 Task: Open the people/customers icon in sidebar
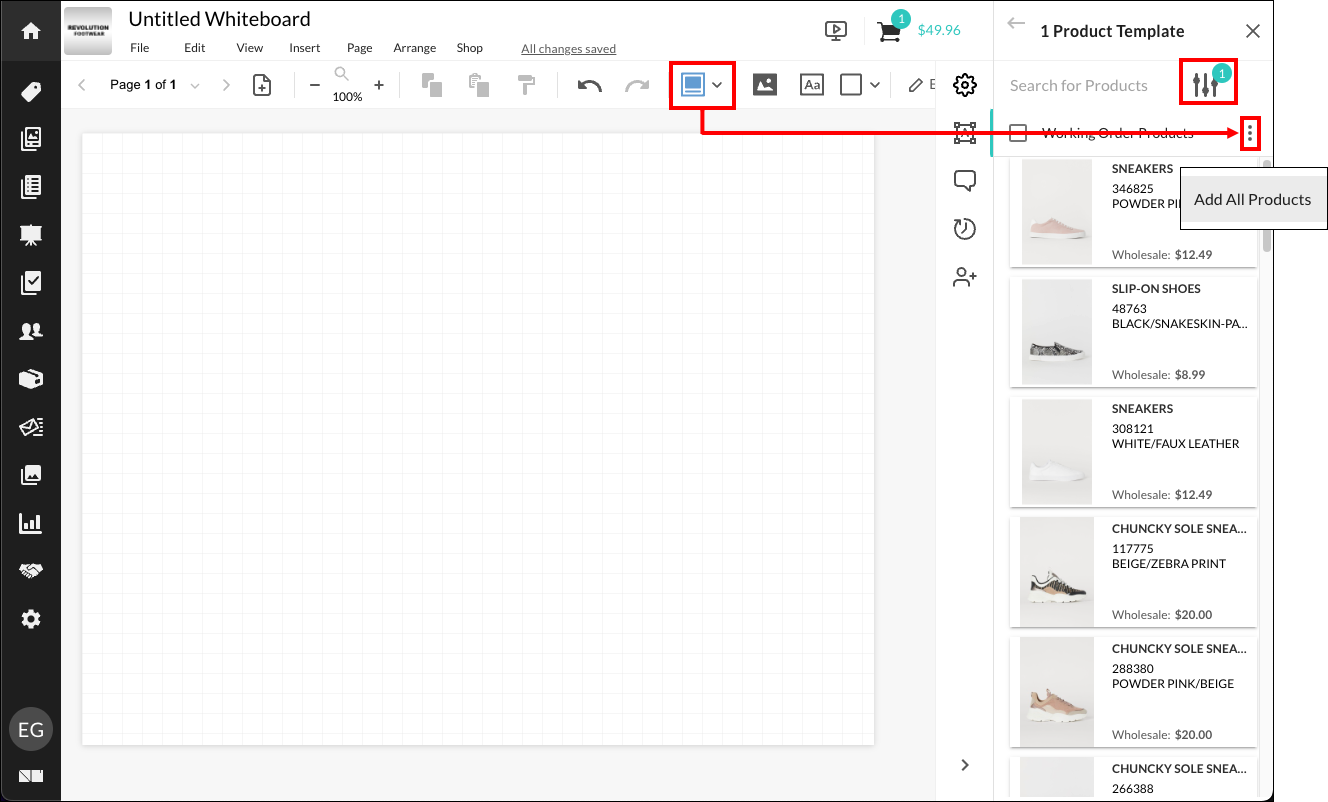[x=31, y=331]
